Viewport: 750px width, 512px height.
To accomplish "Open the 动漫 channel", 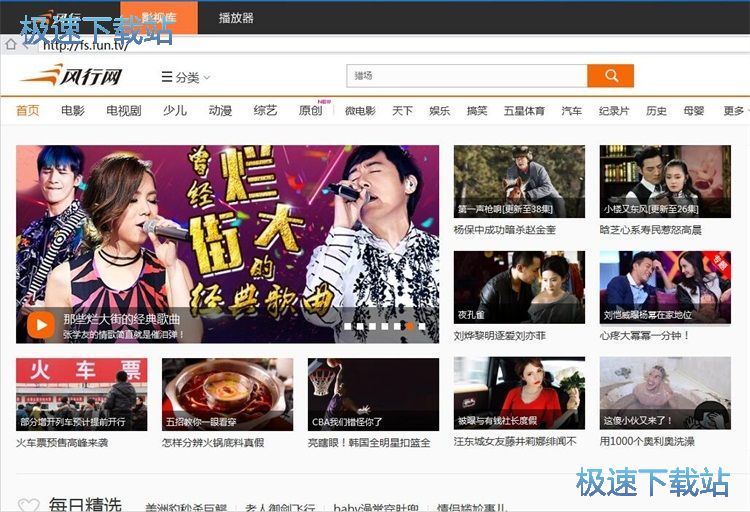I will coord(220,111).
